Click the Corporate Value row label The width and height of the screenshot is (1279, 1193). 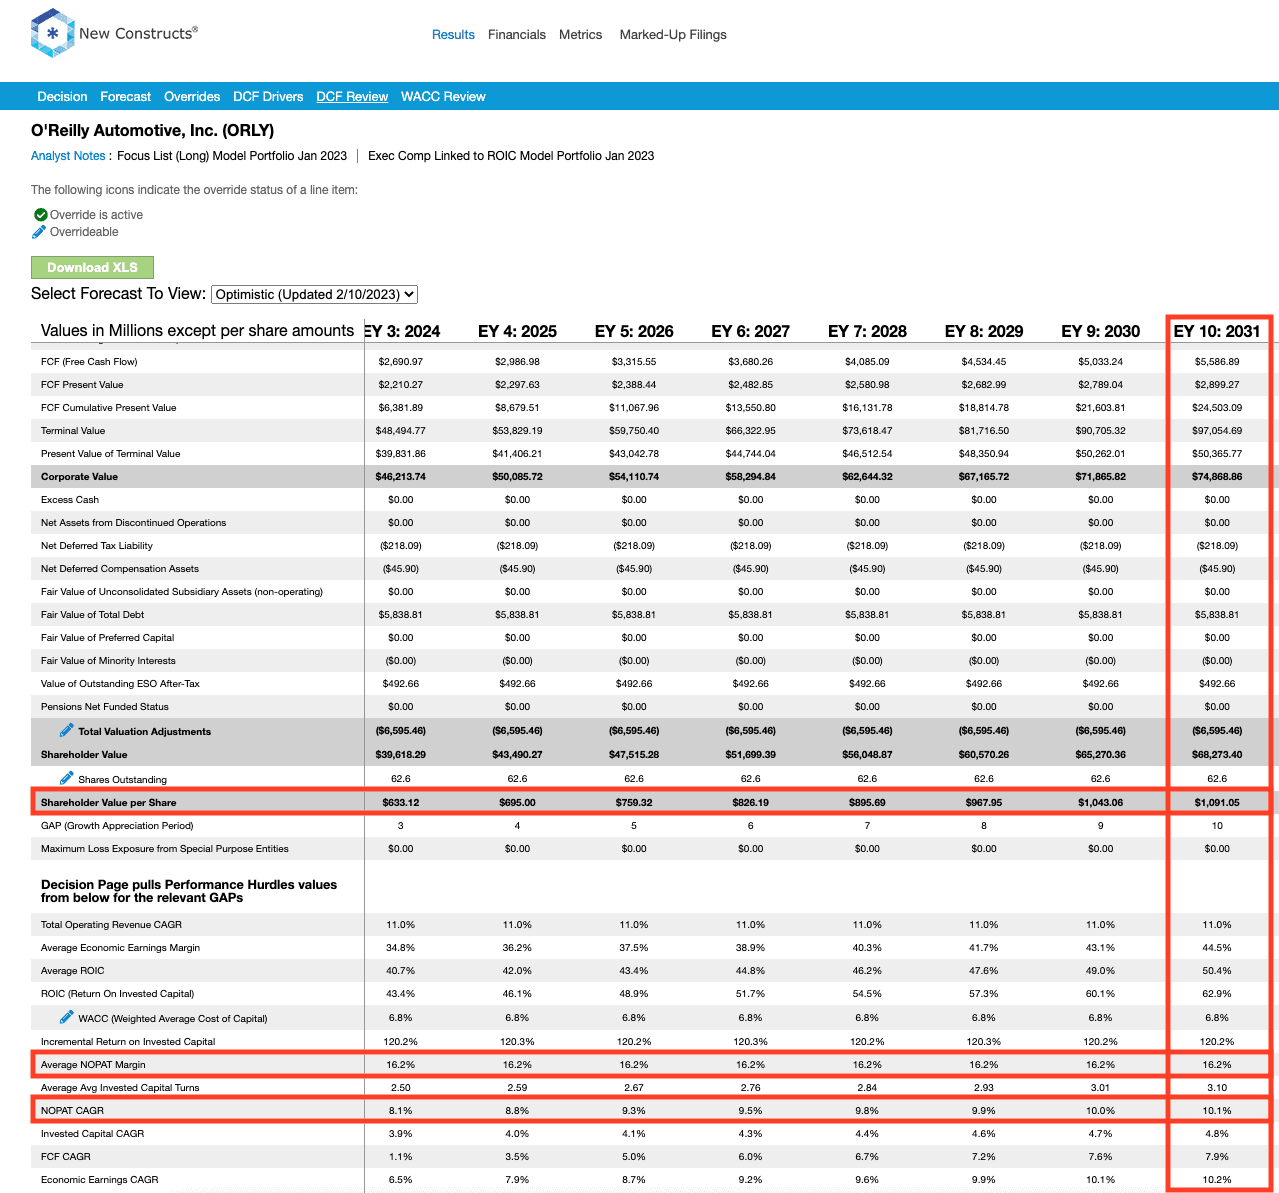(79, 477)
